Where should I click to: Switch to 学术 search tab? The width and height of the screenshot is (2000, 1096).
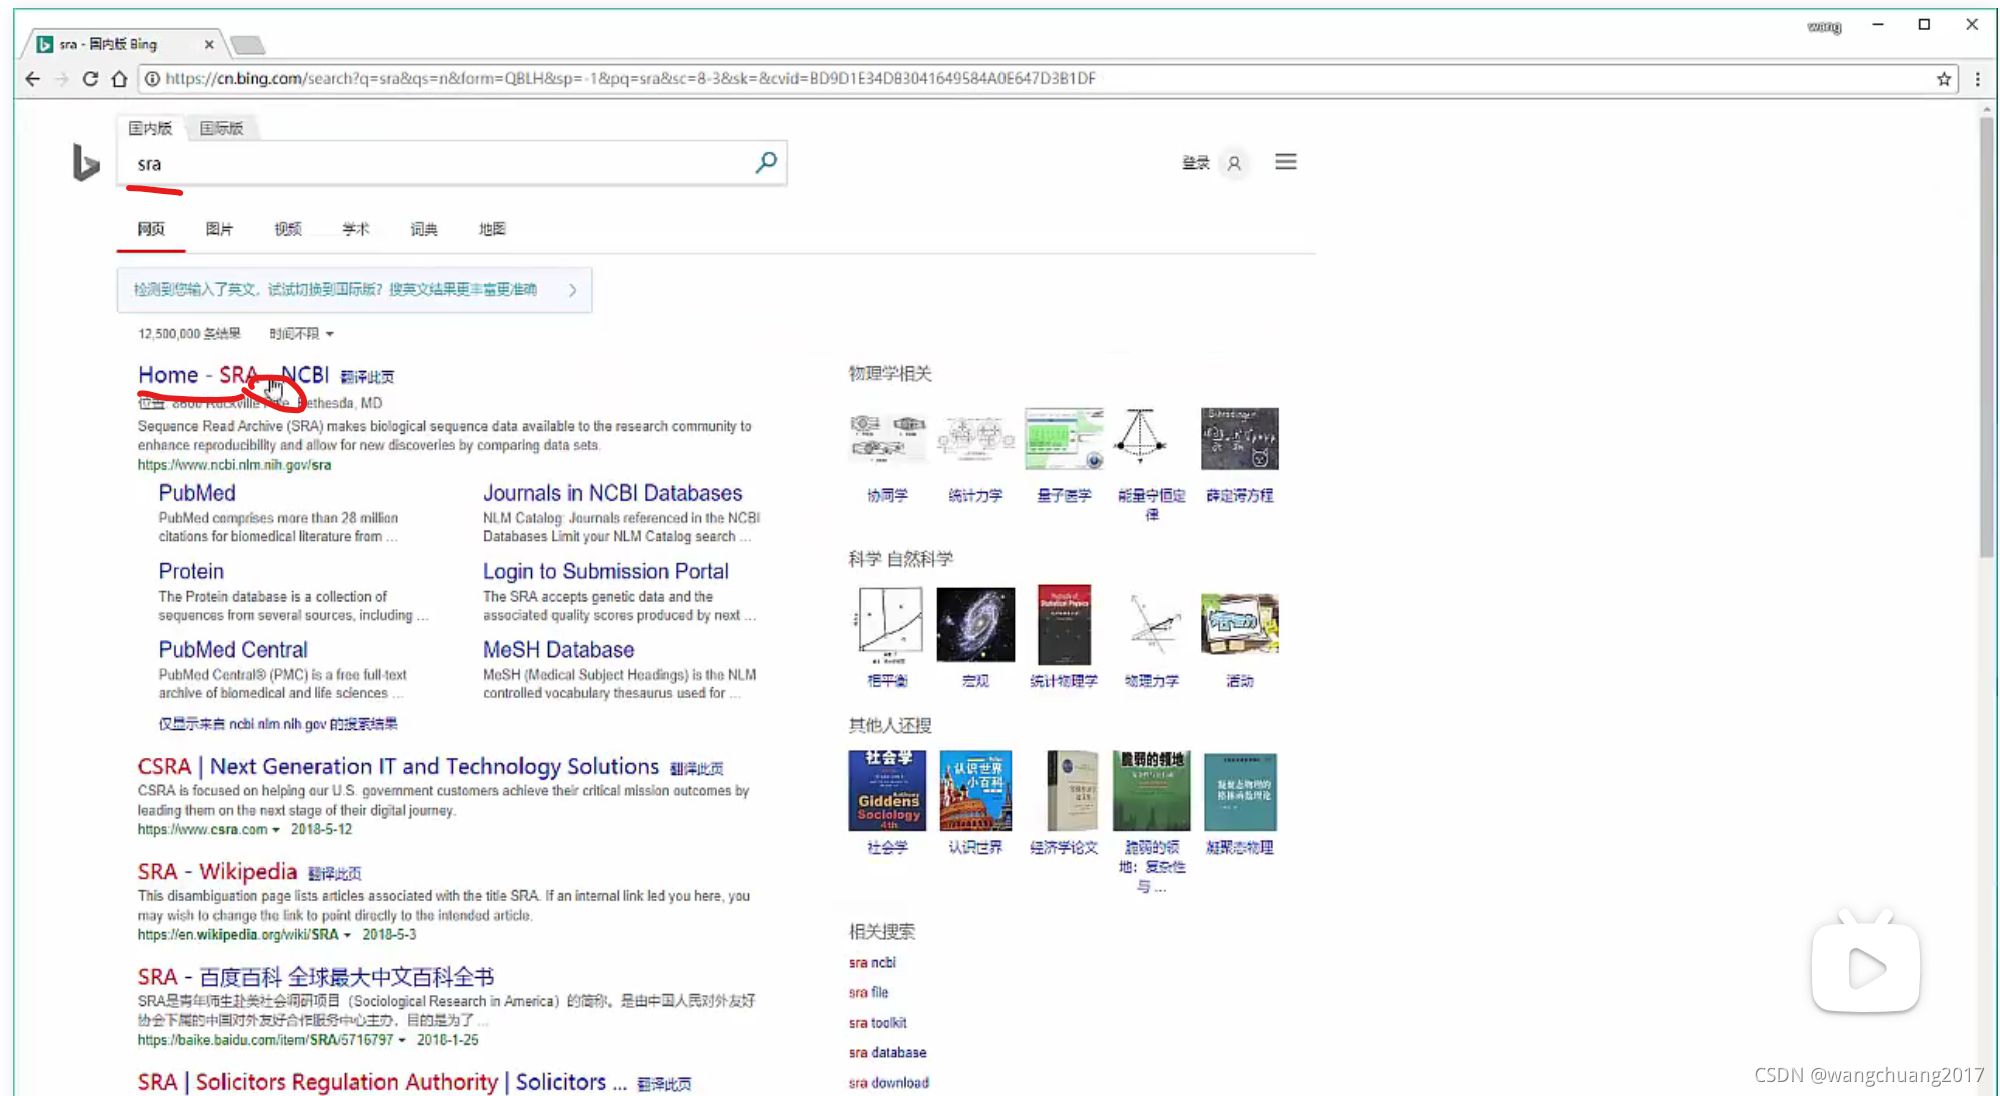click(x=355, y=229)
